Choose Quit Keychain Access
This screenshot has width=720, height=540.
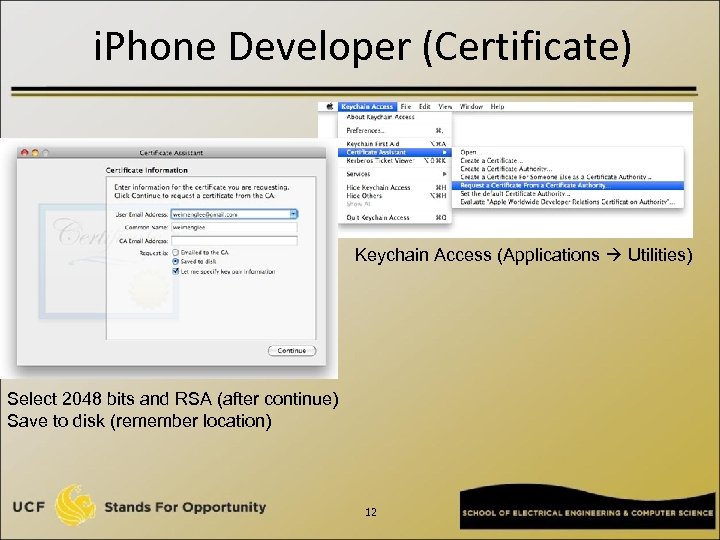tap(394, 218)
